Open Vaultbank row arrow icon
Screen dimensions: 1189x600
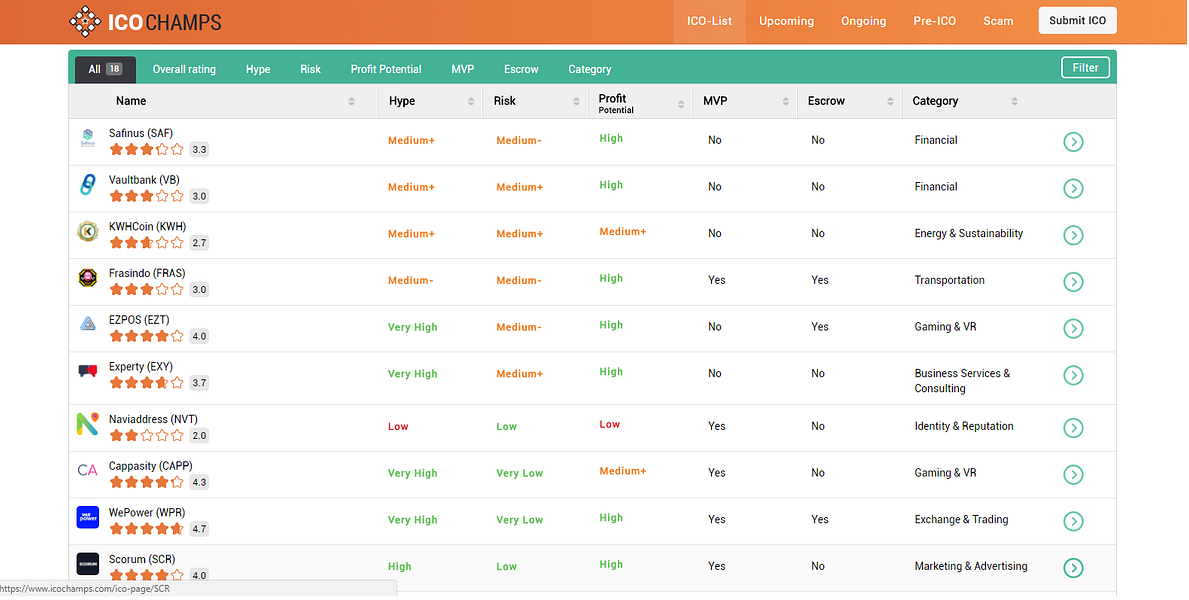coord(1073,188)
